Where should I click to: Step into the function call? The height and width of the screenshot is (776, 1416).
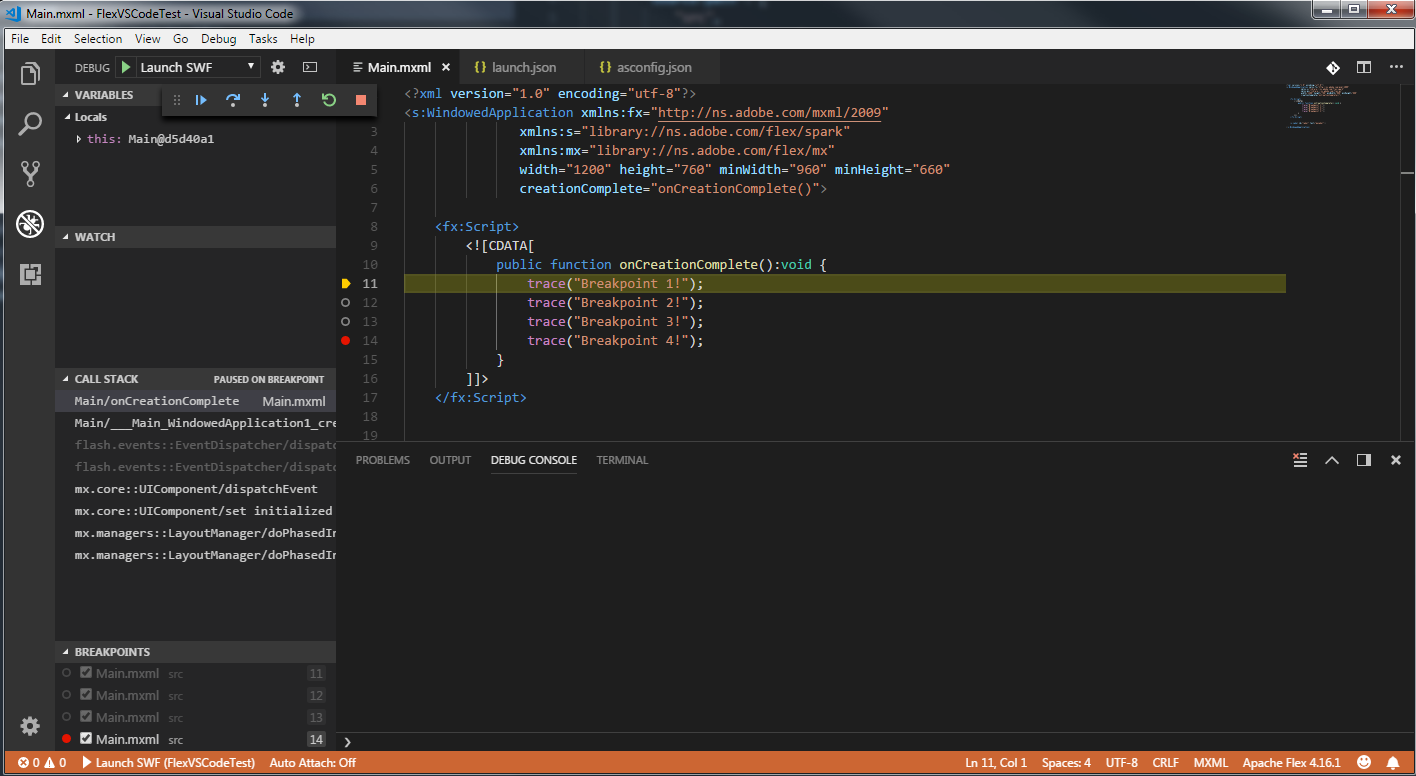click(264, 100)
